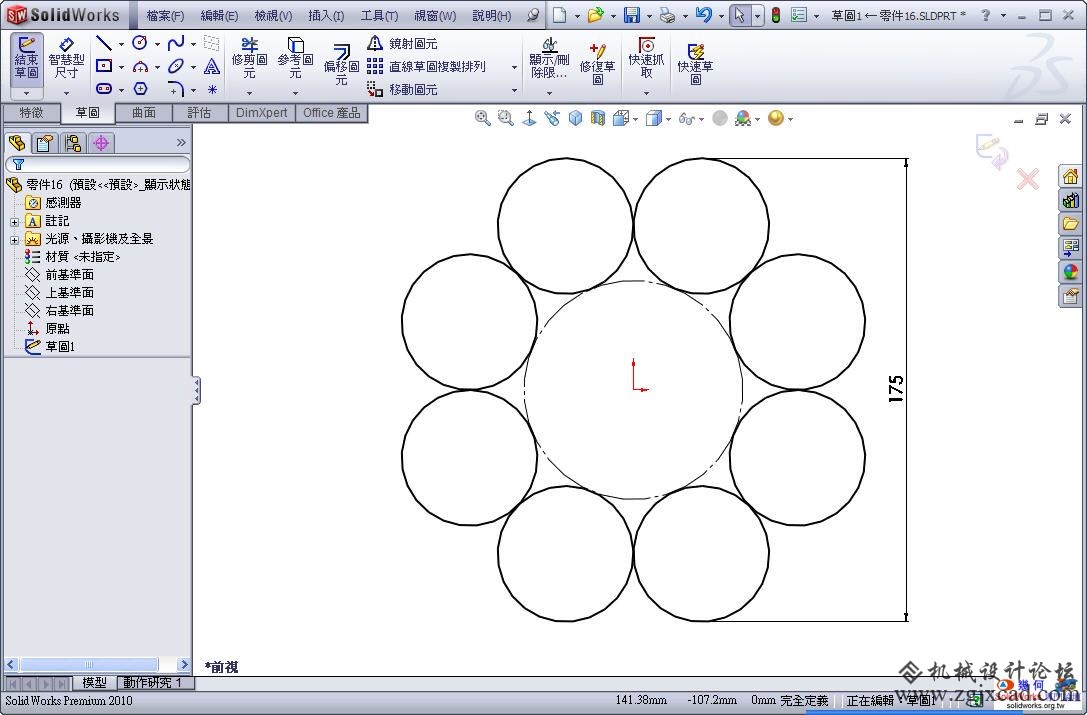1087x715 pixels.
Task: Expand the panel tabs with double chevron
Action: click(x=181, y=143)
